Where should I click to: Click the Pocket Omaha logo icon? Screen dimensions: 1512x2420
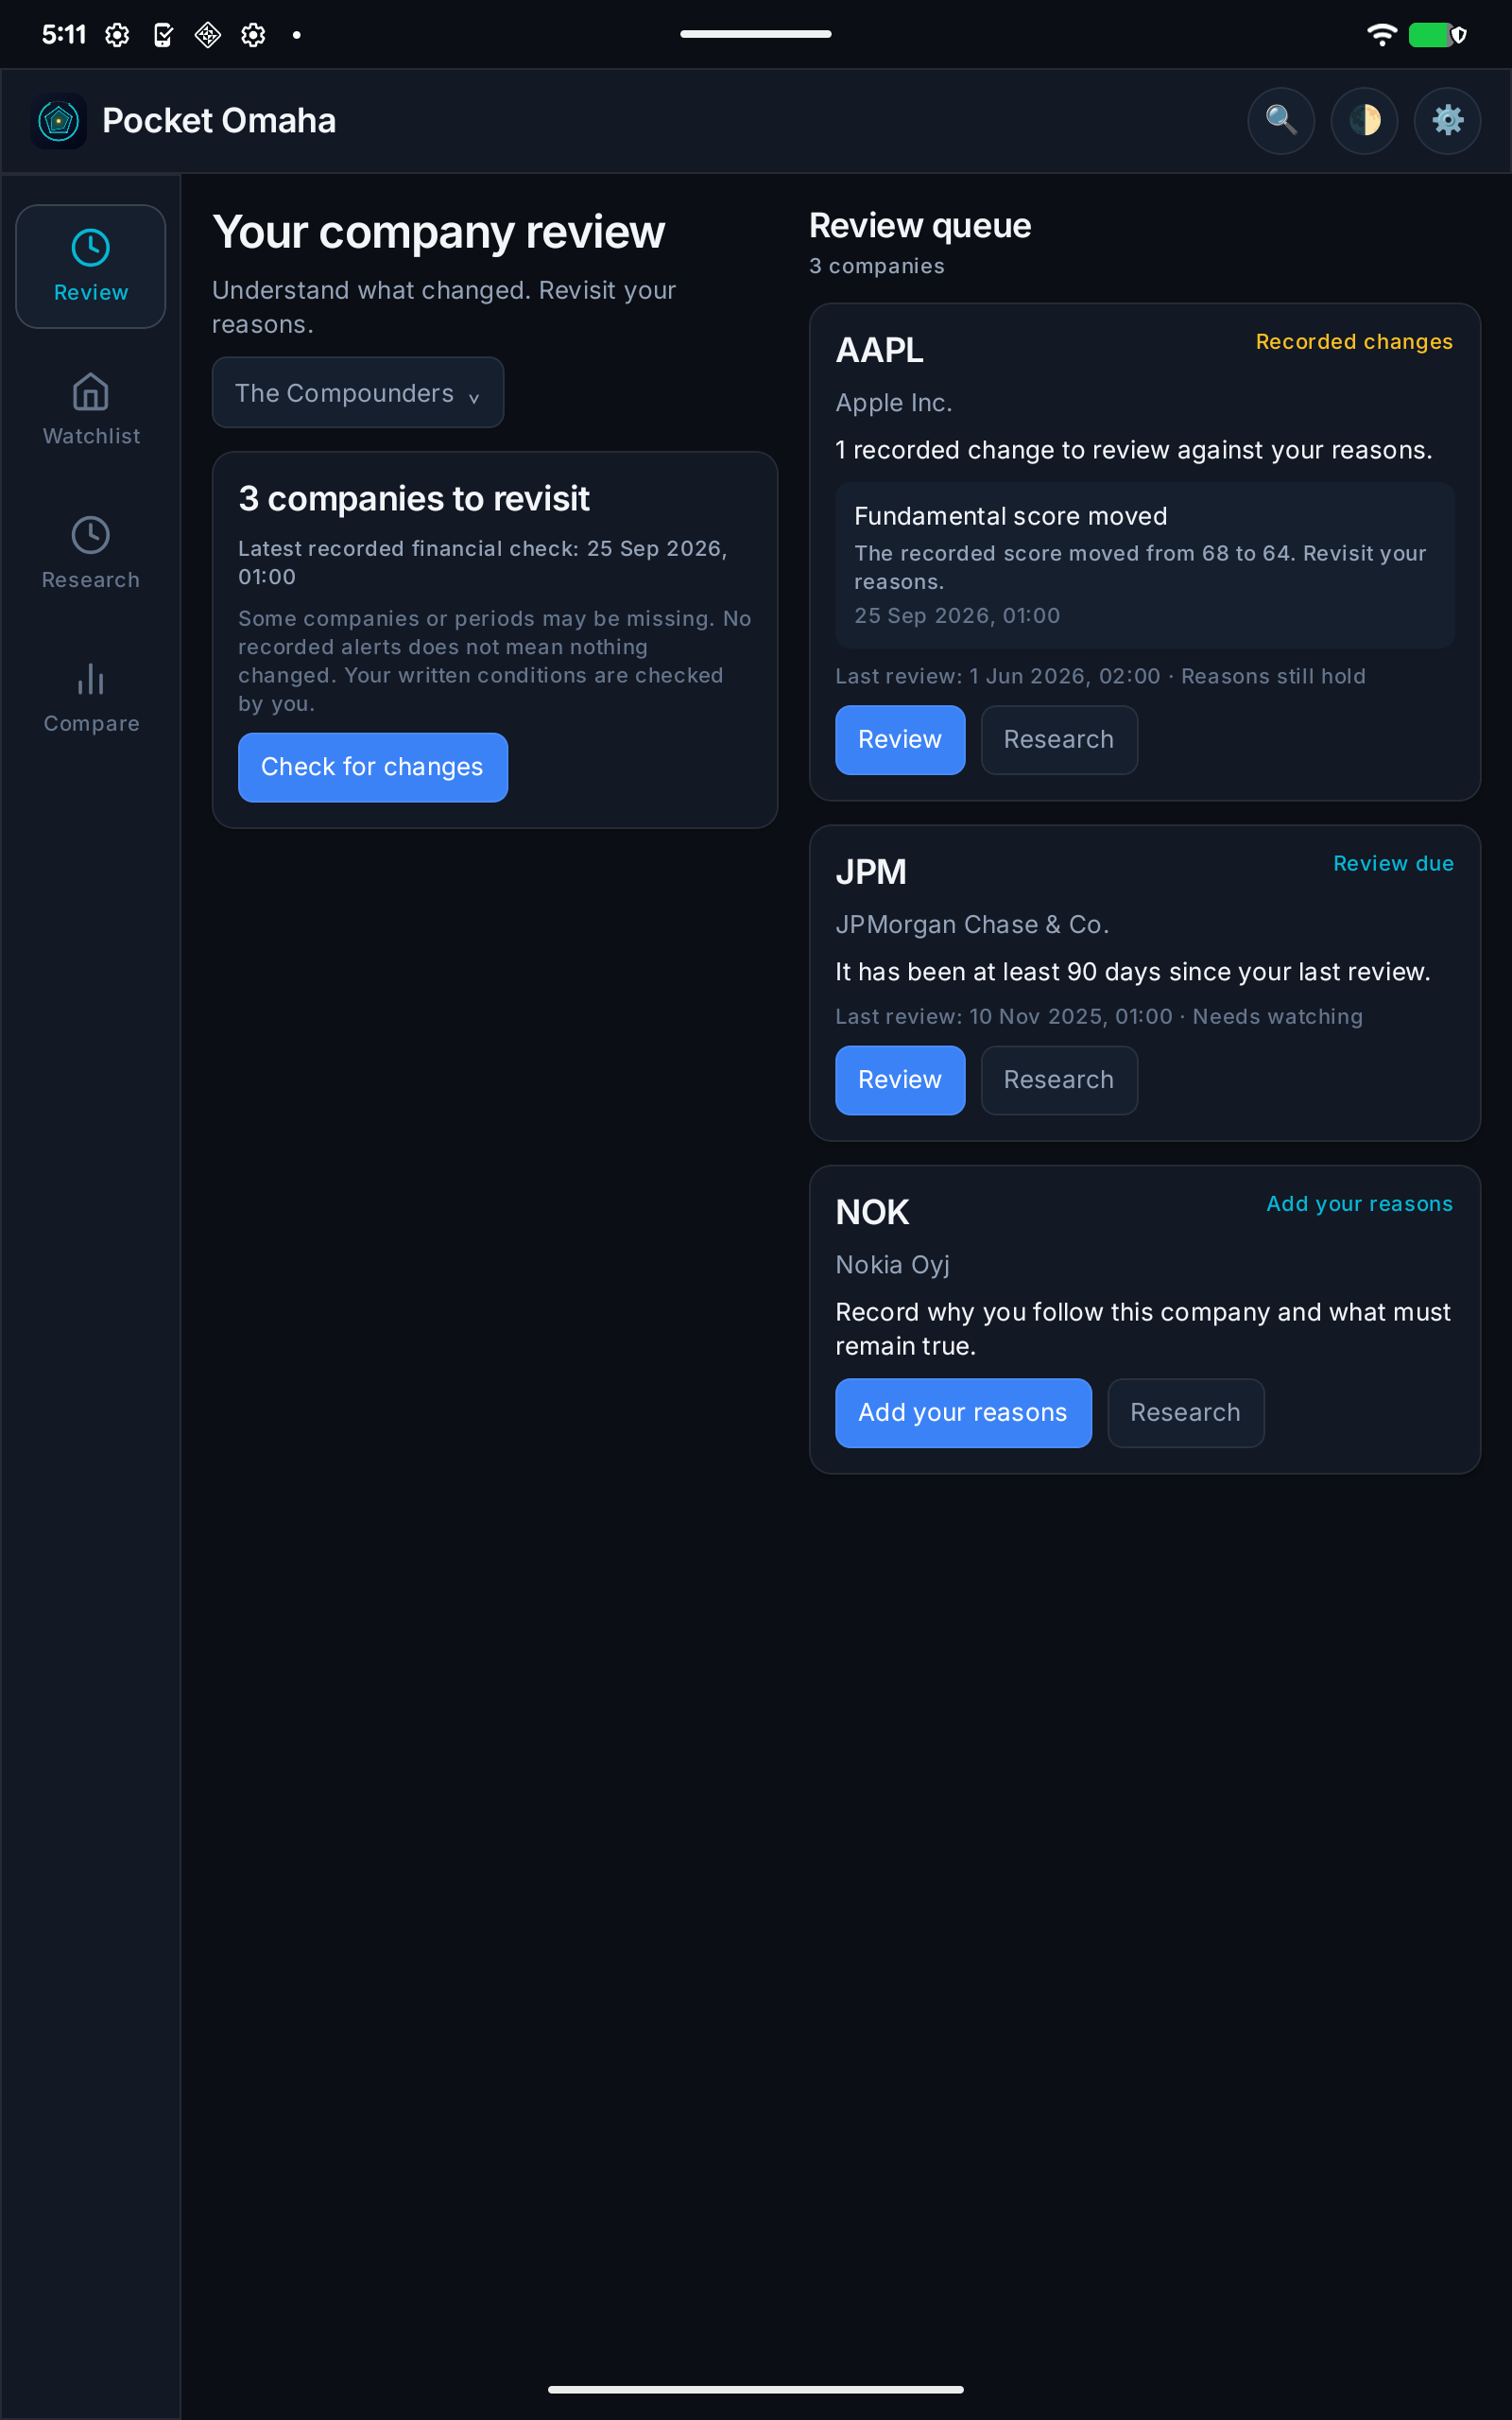59,121
